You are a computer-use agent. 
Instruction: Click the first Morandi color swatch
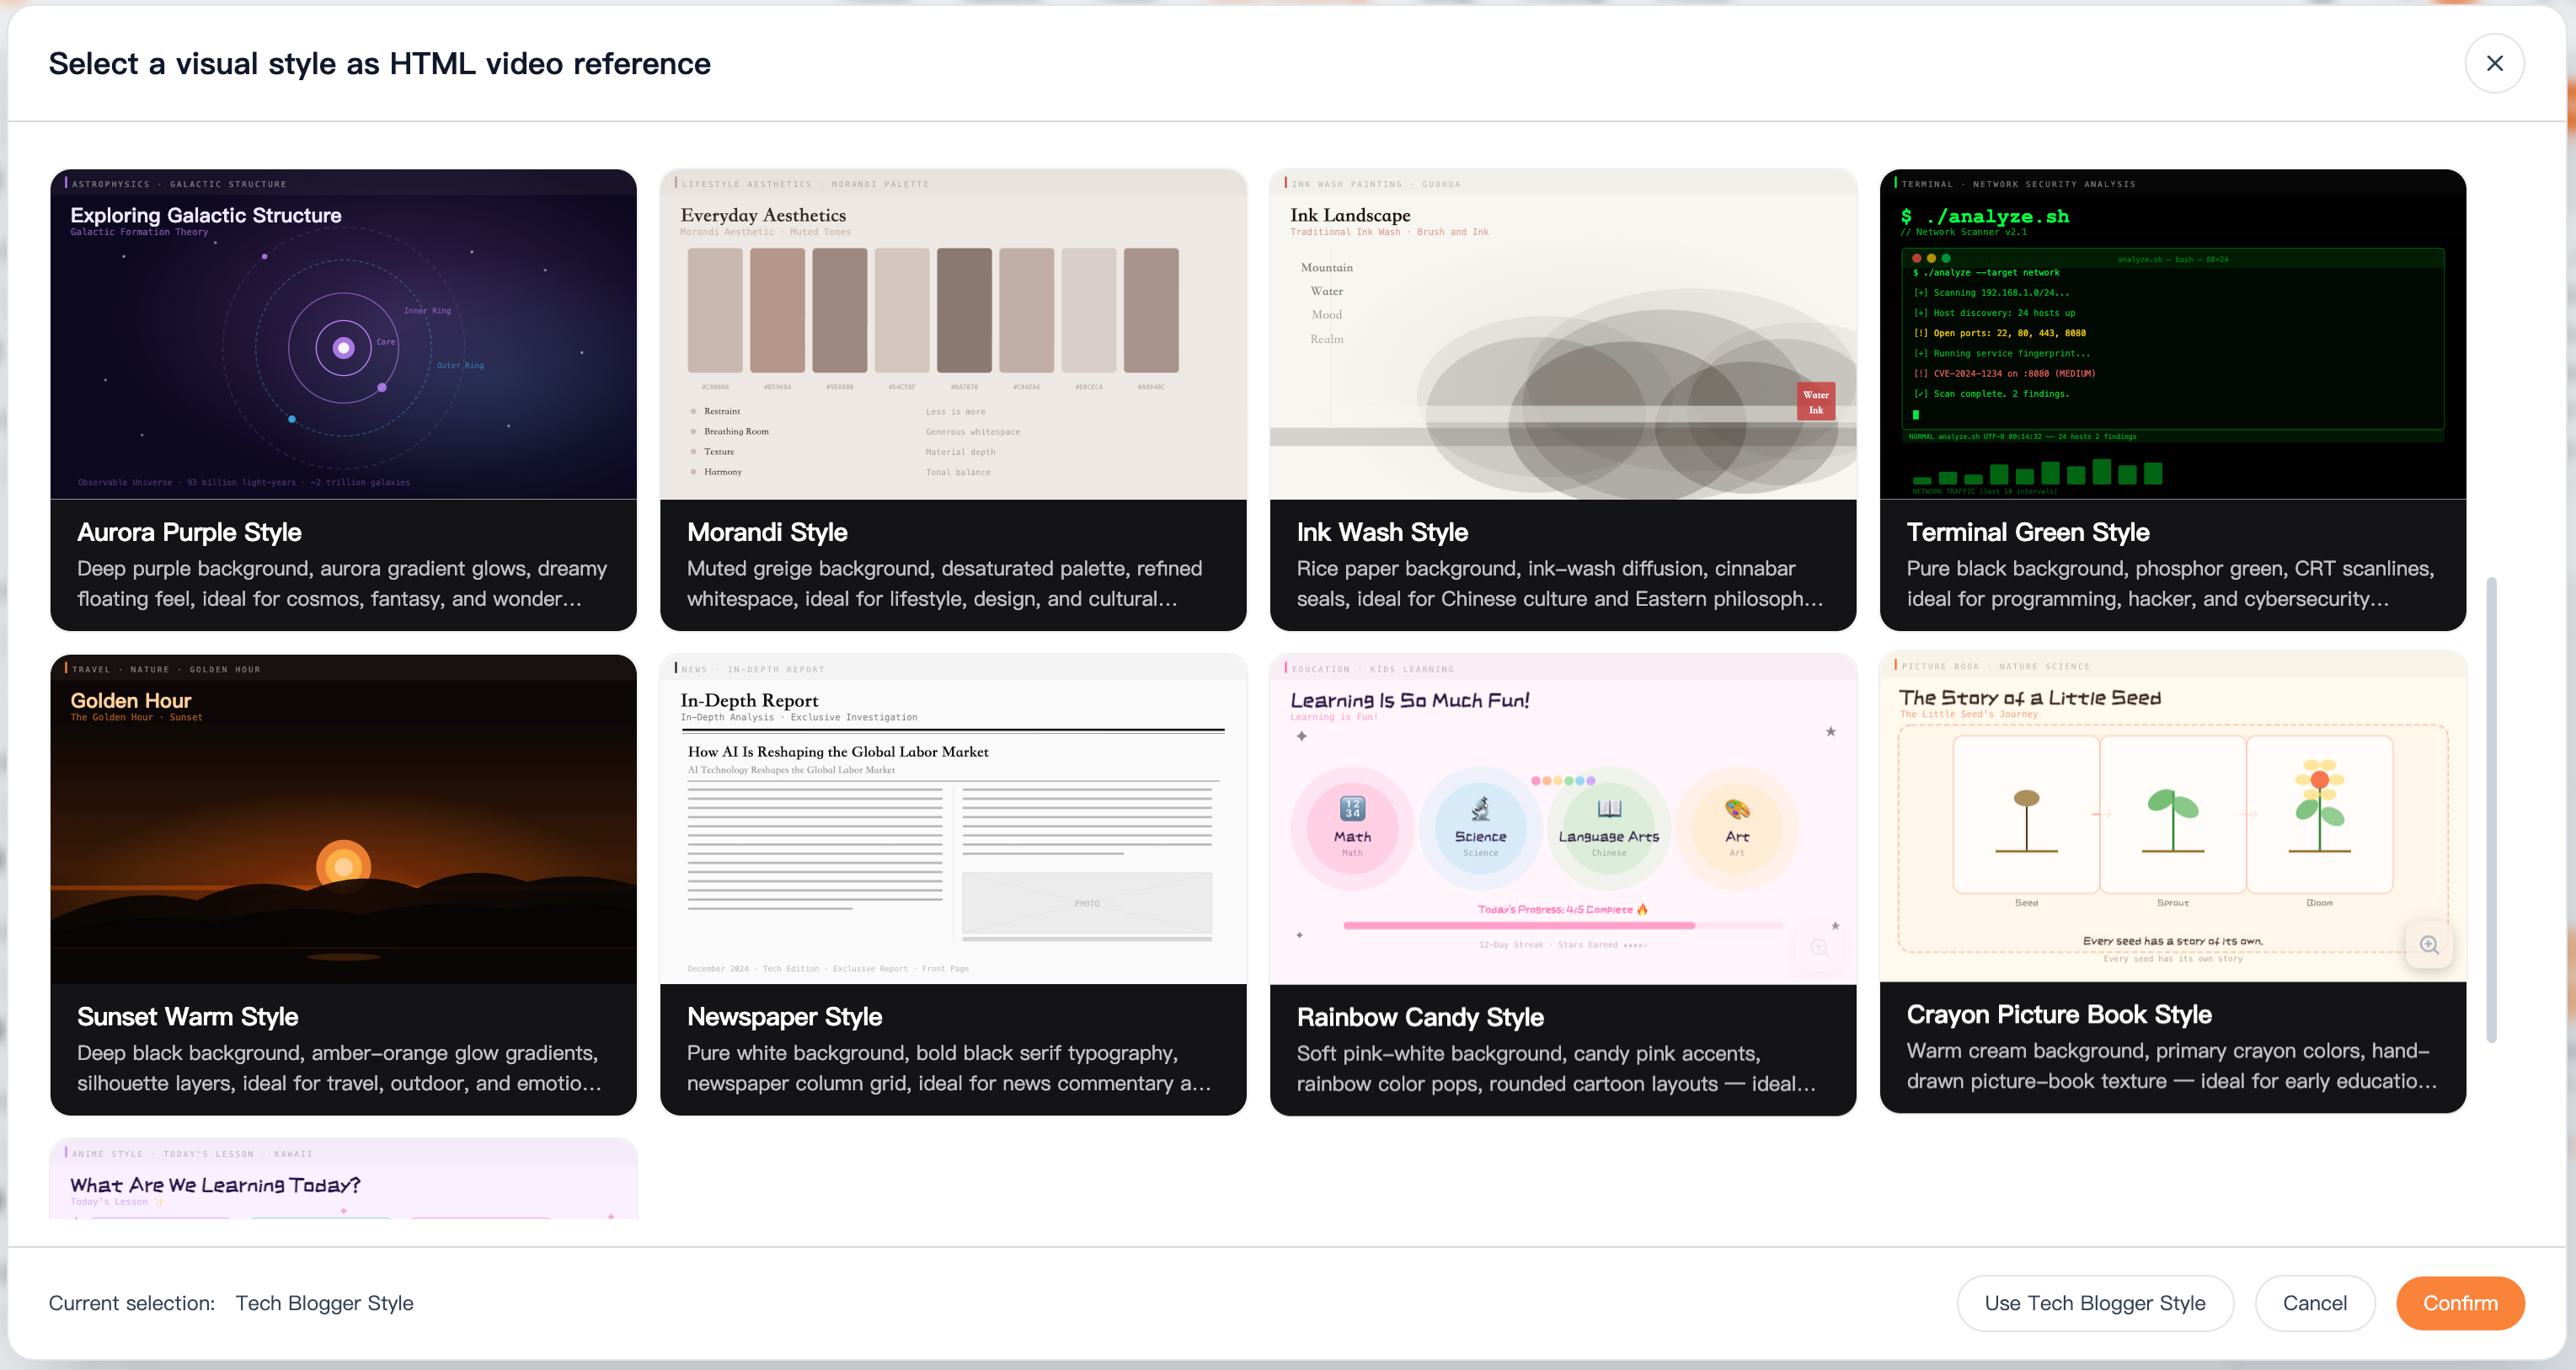point(715,310)
